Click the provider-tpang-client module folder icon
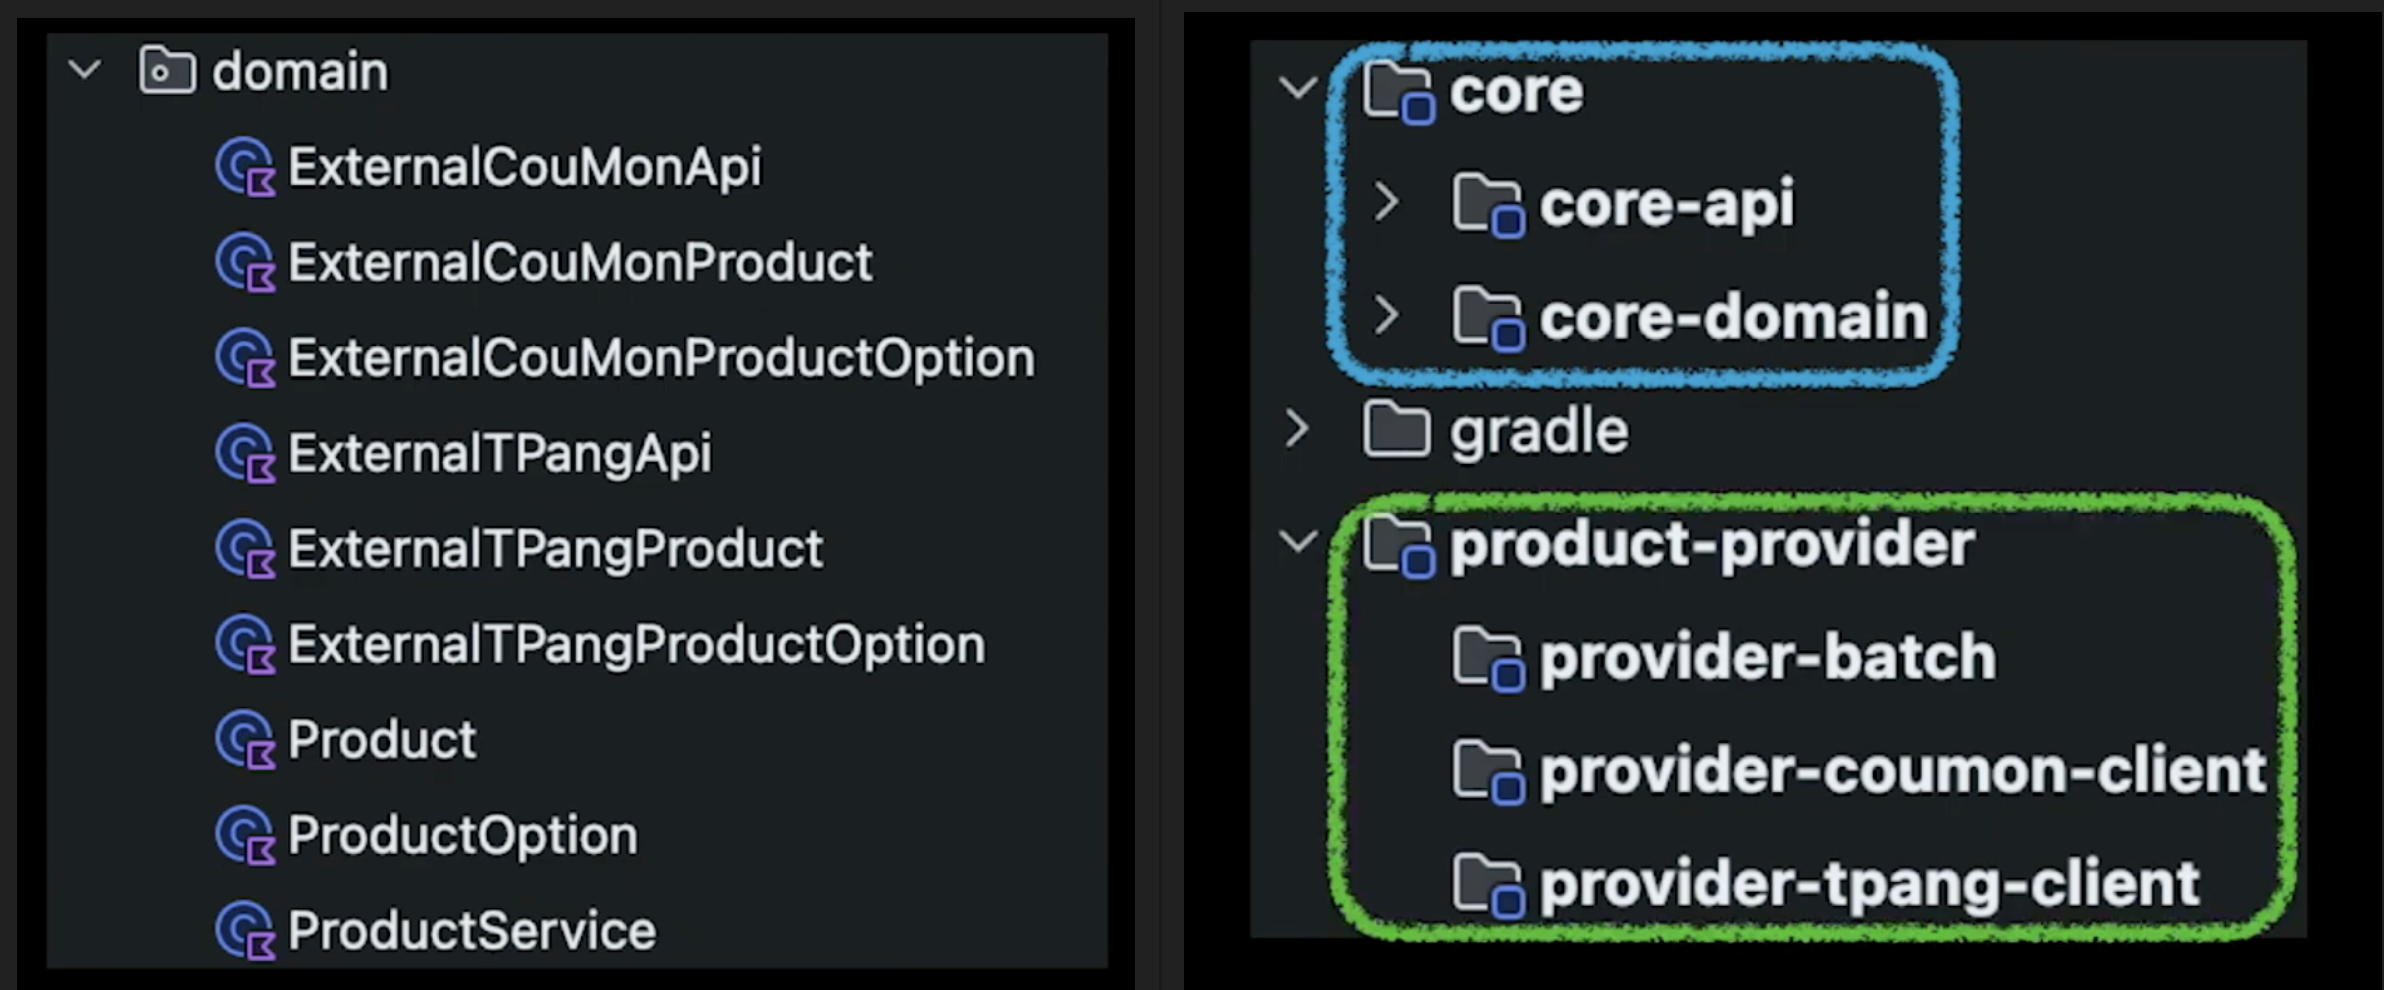The image size is (2384, 990). click(1487, 885)
